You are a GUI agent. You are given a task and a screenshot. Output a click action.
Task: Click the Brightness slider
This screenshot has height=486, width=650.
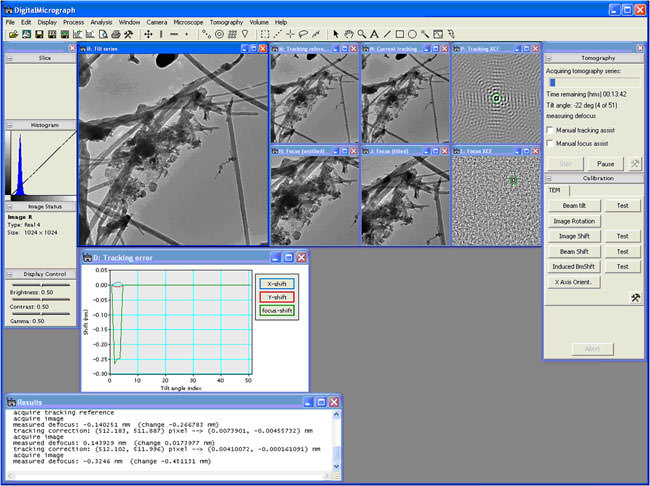pyautogui.click(x=41, y=285)
